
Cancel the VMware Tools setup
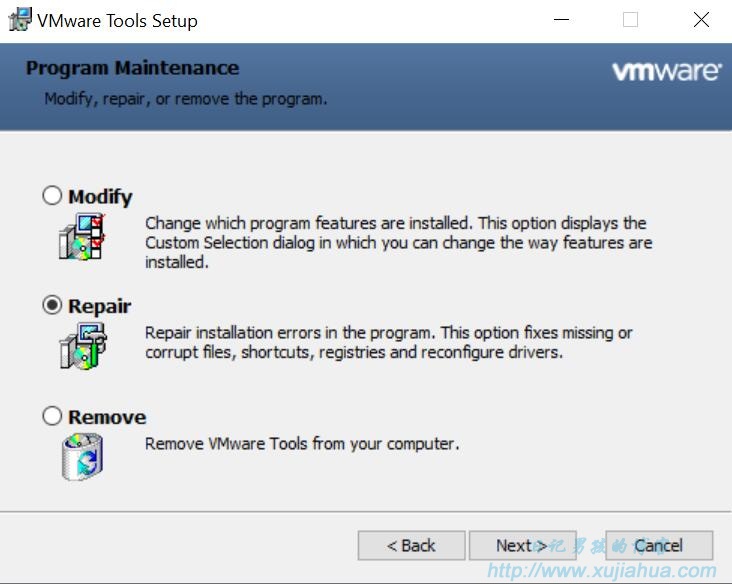click(x=659, y=545)
